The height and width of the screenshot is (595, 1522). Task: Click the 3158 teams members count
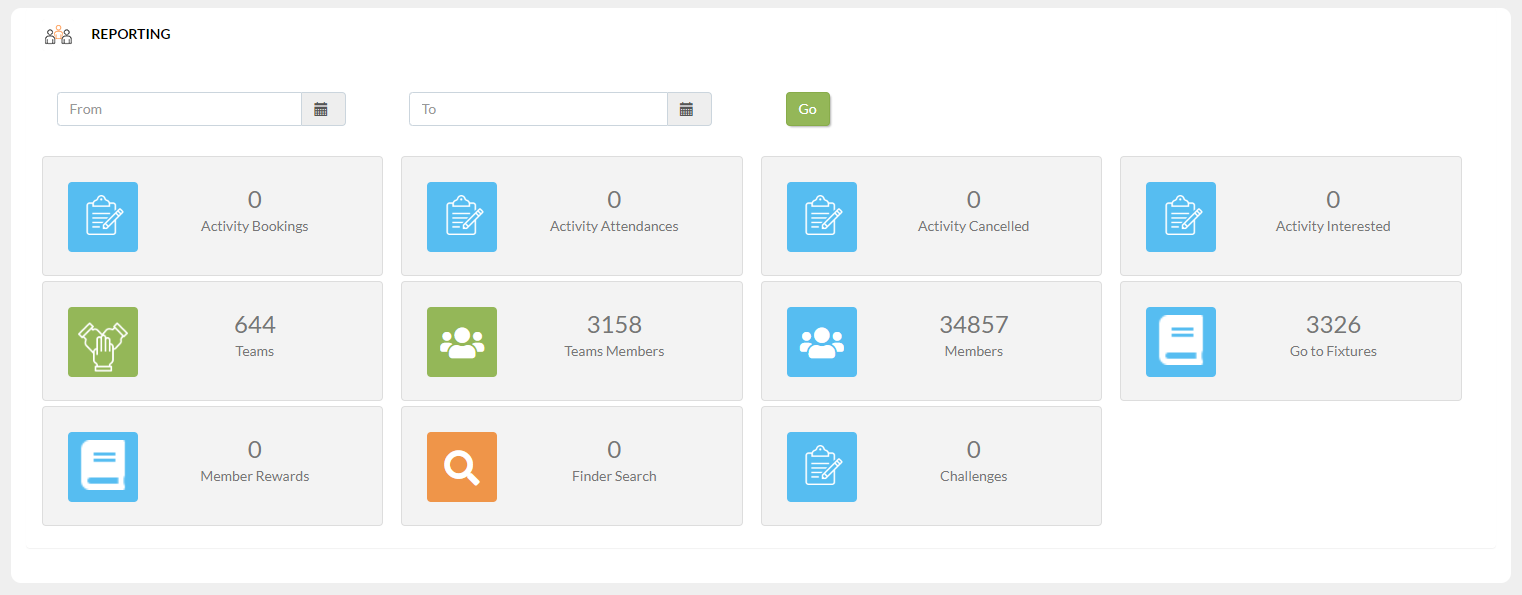[614, 325]
